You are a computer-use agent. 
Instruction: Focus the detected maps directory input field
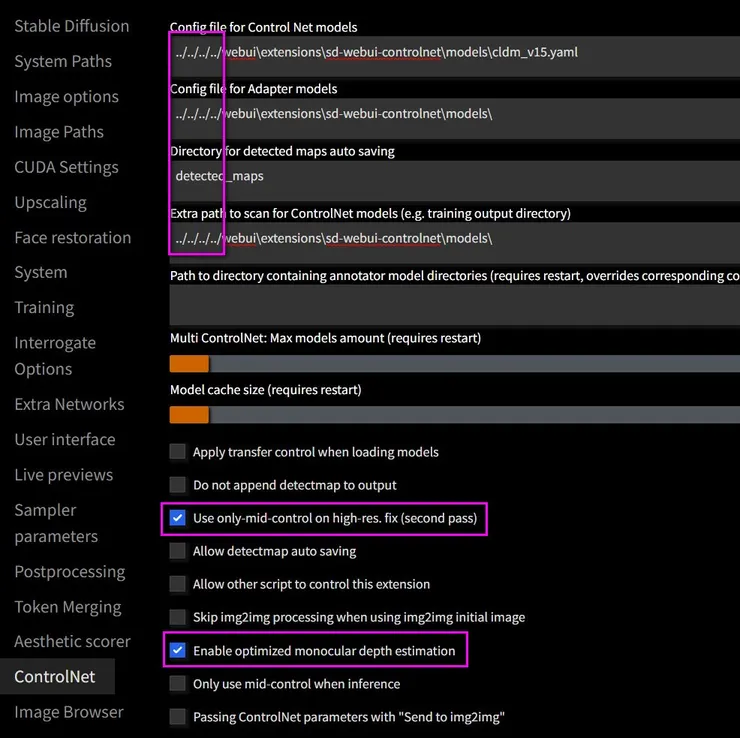coord(450,176)
